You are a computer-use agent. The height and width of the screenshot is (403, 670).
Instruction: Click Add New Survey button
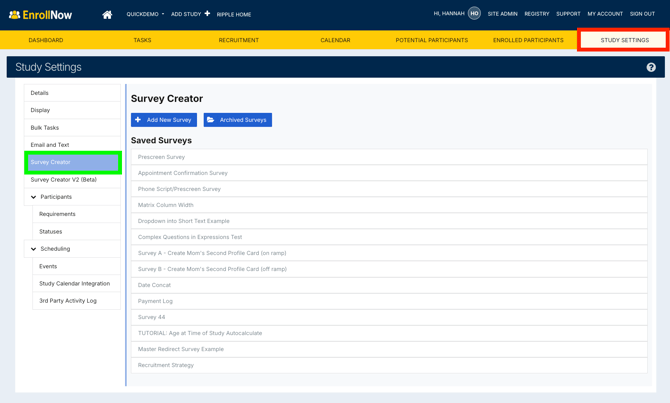point(163,120)
